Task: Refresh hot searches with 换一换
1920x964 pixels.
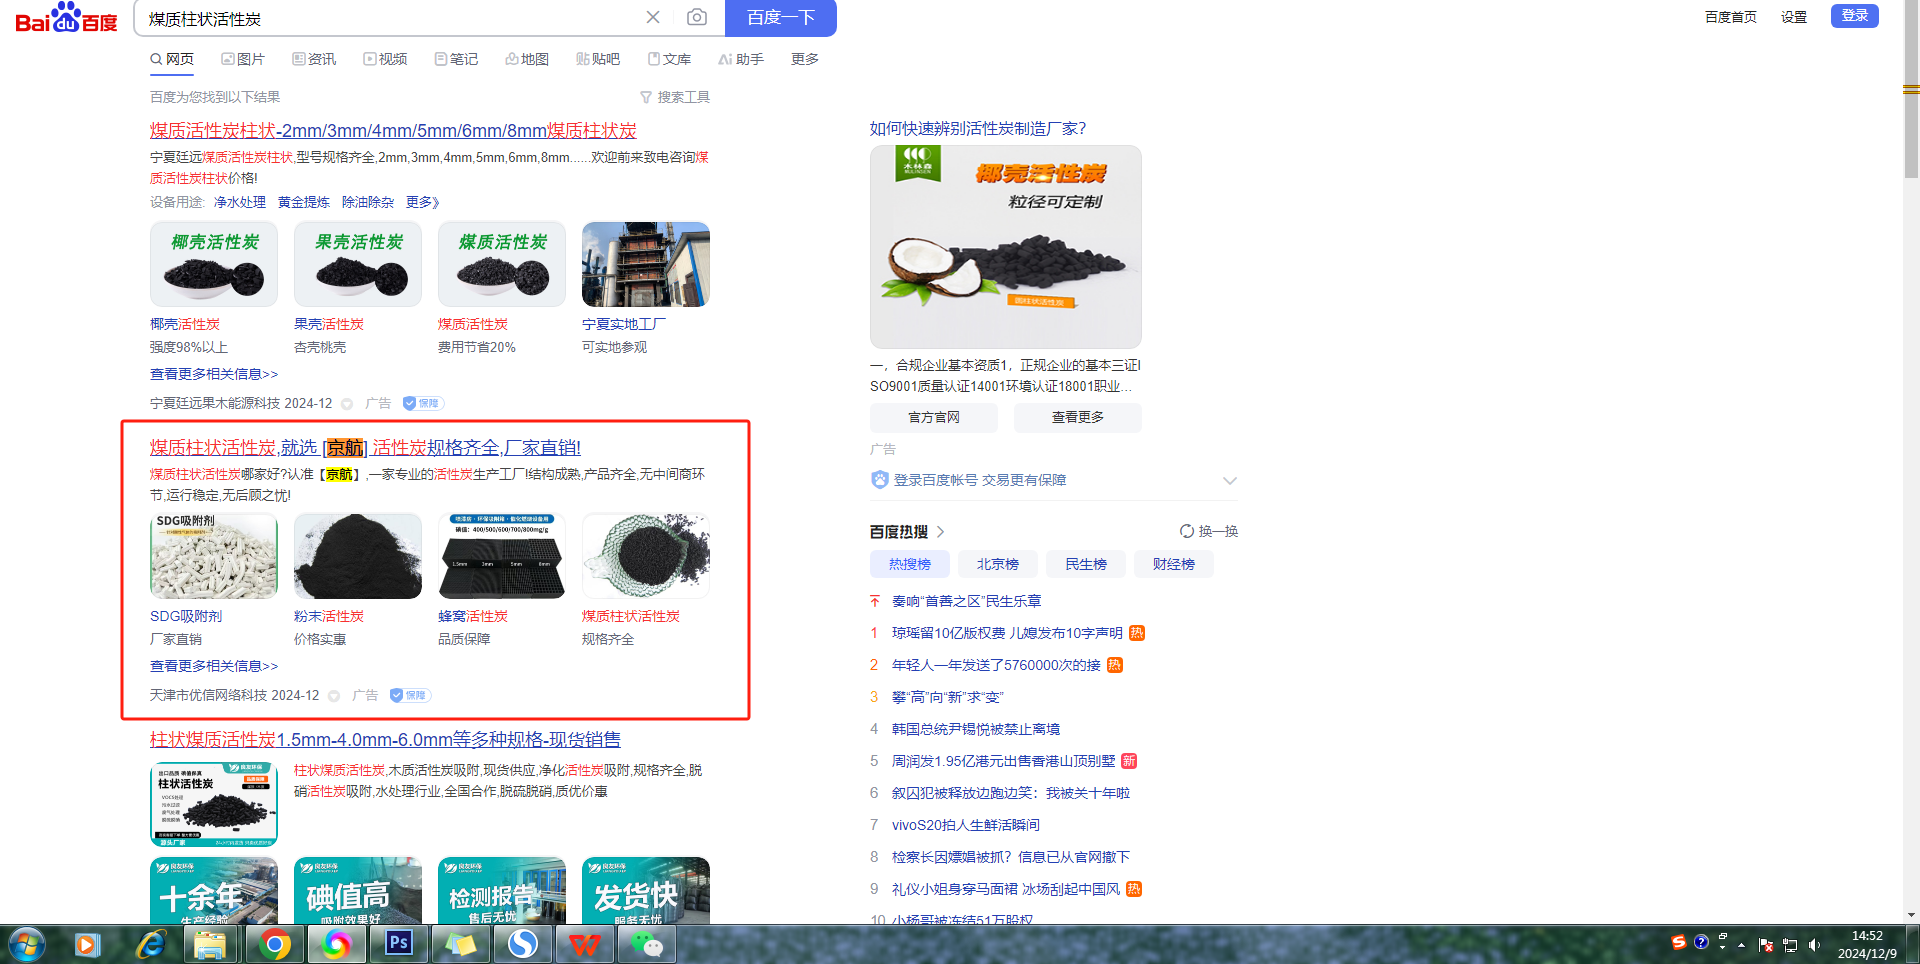Action: (1209, 531)
